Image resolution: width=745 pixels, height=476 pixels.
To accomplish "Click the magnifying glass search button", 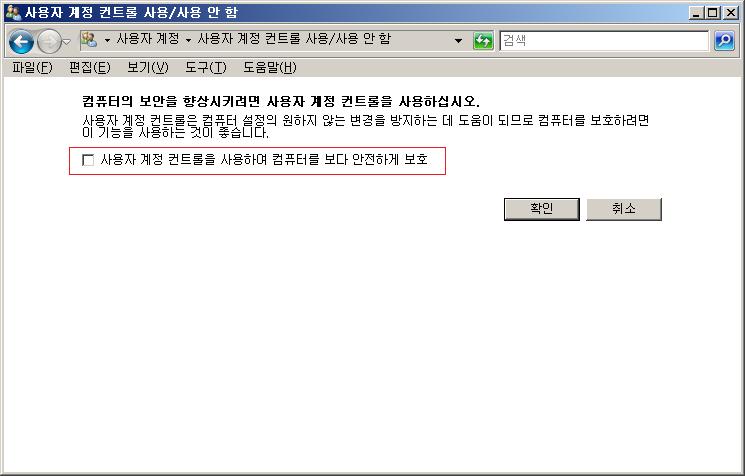I will [x=724, y=41].
